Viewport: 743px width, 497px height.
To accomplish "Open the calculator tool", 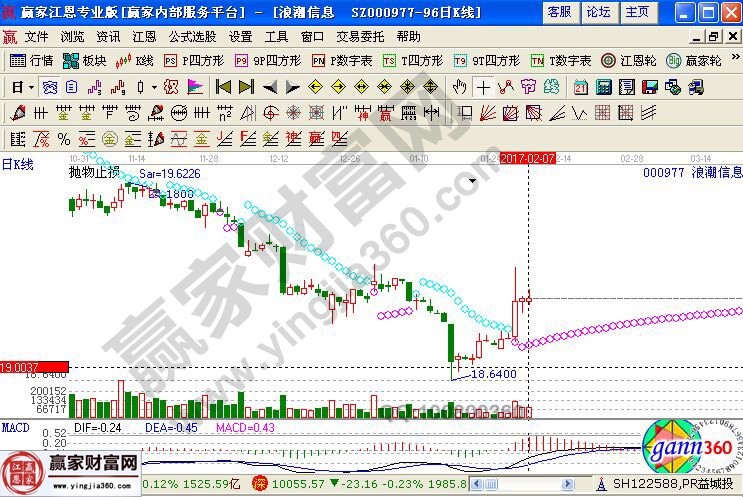I will pos(604,87).
